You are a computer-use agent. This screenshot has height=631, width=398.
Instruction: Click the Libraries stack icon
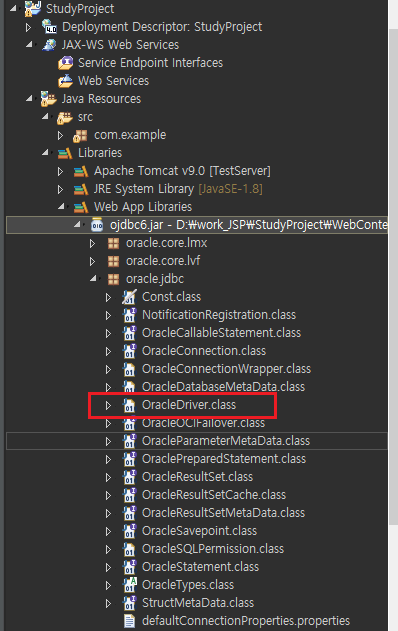65,153
